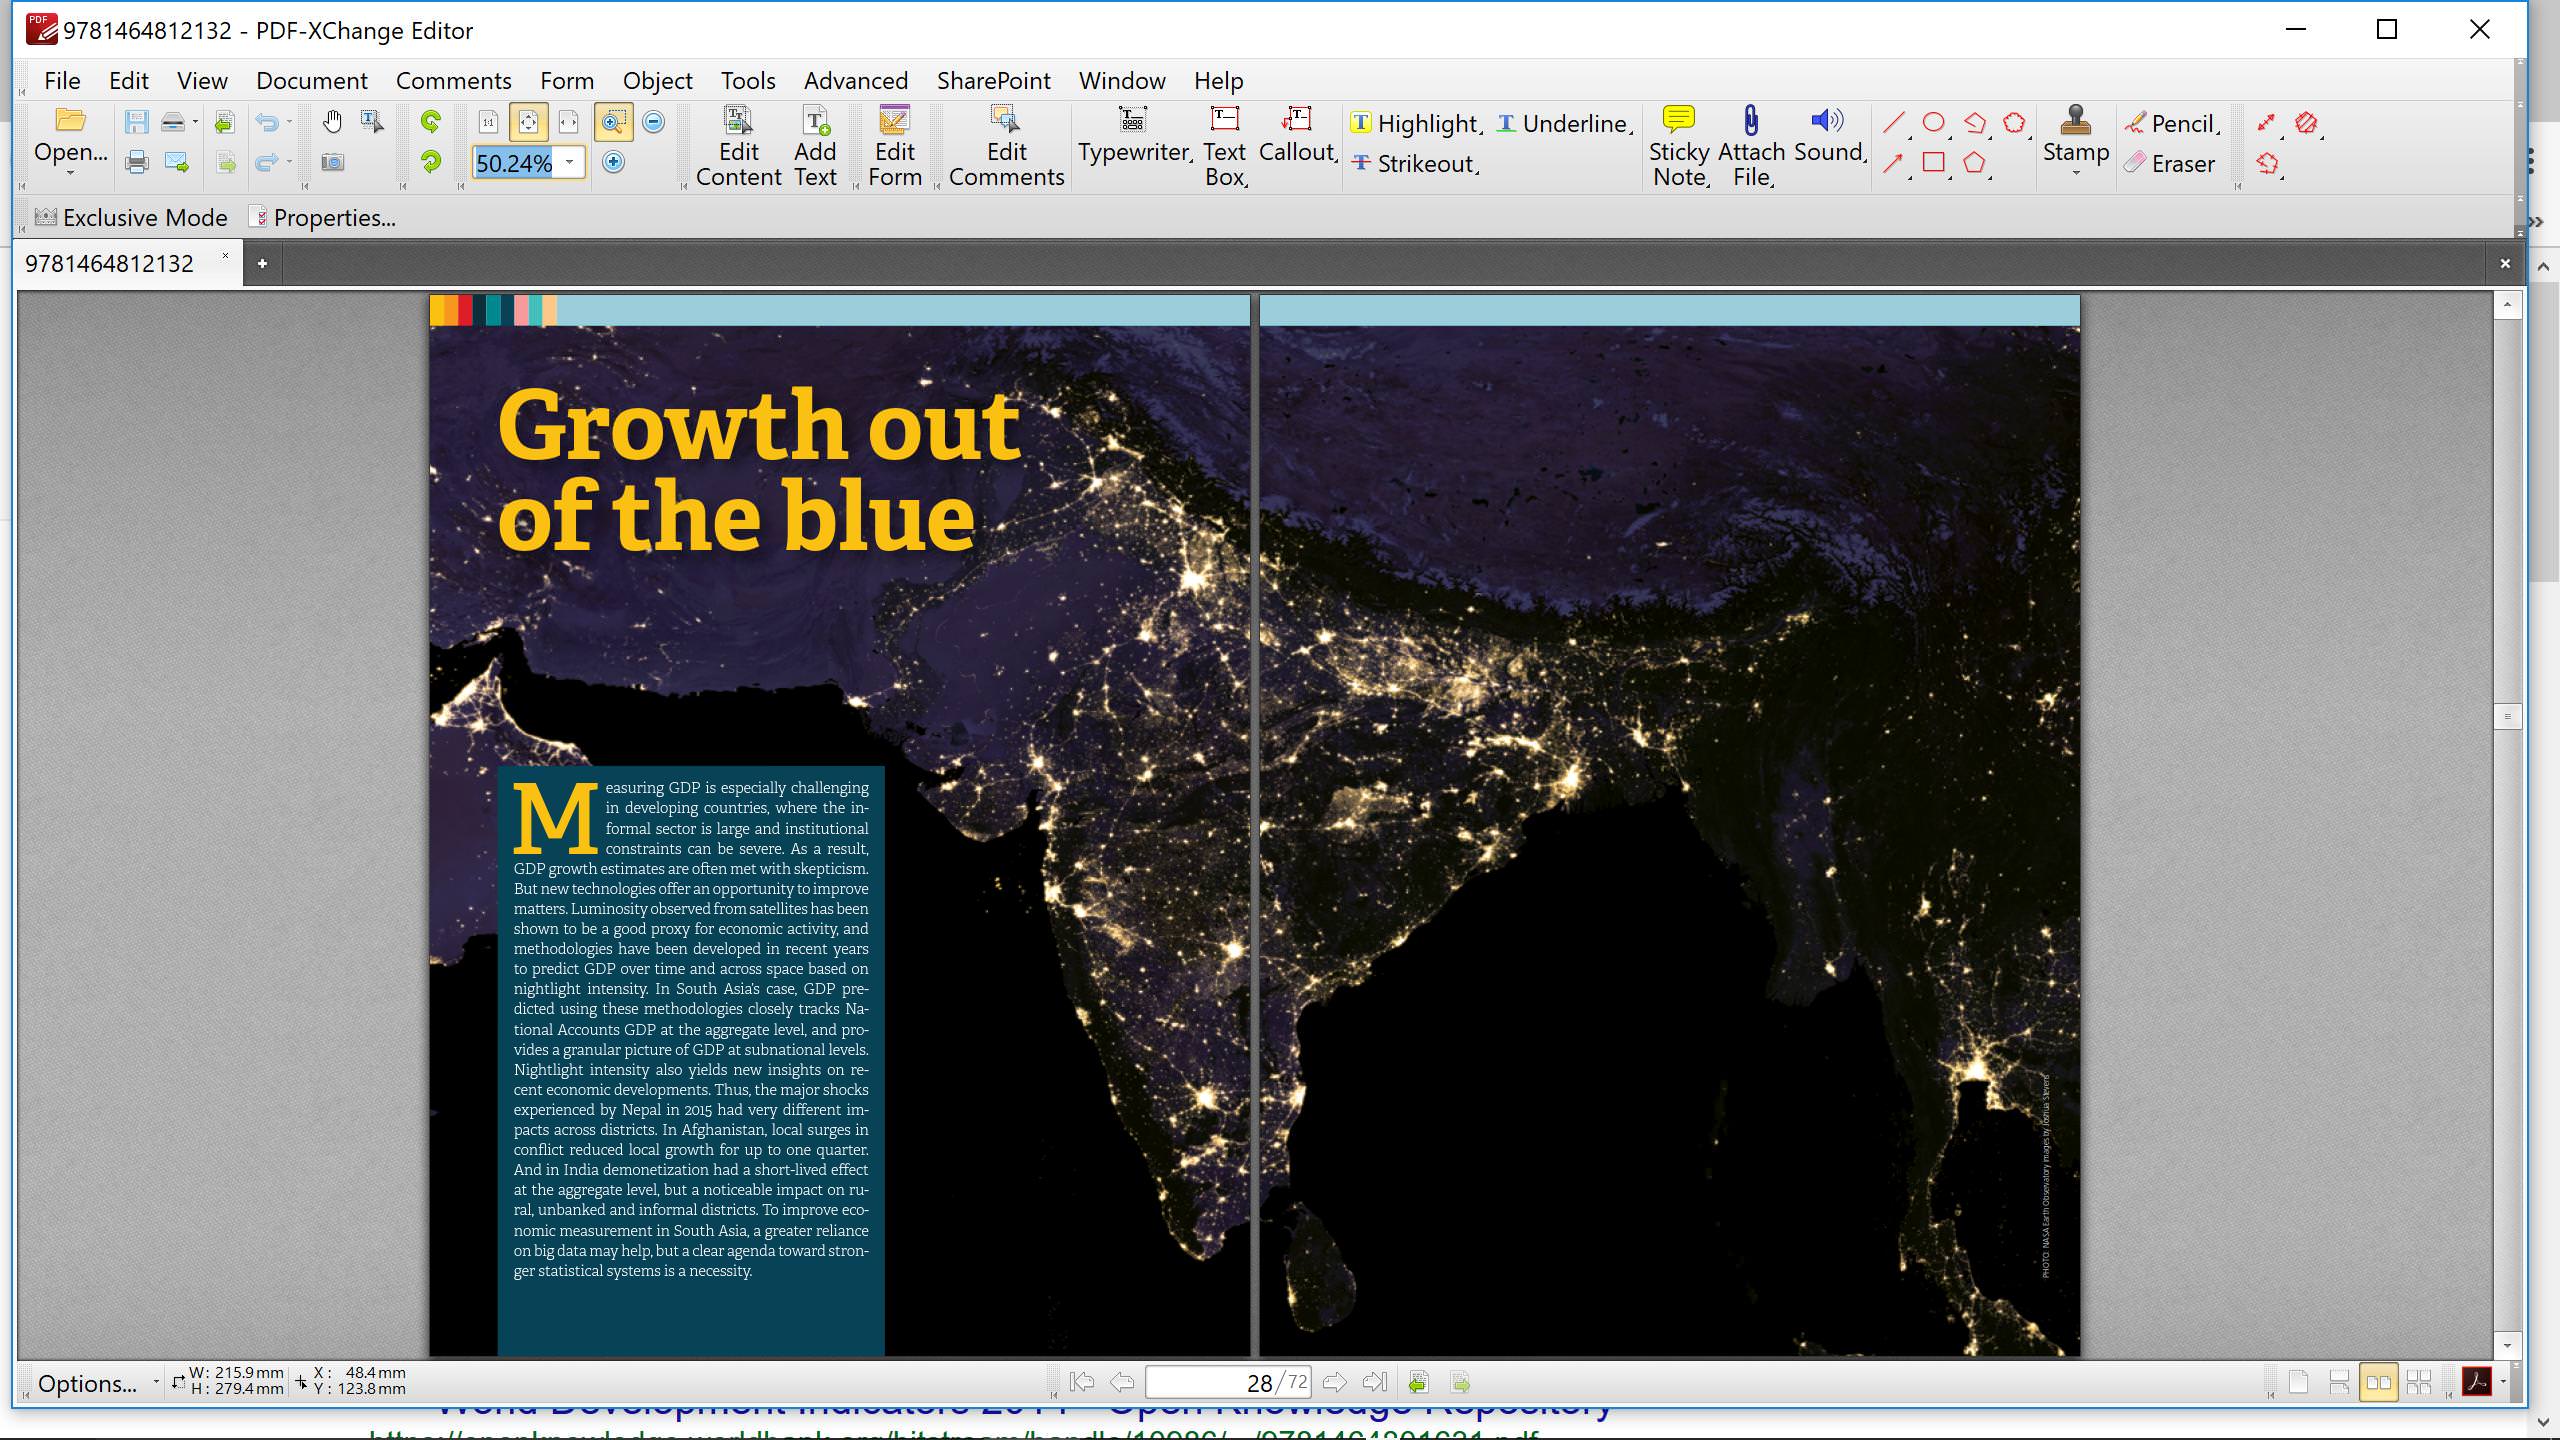Go to the first page
The image size is (2560, 1440).
(1081, 1382)
